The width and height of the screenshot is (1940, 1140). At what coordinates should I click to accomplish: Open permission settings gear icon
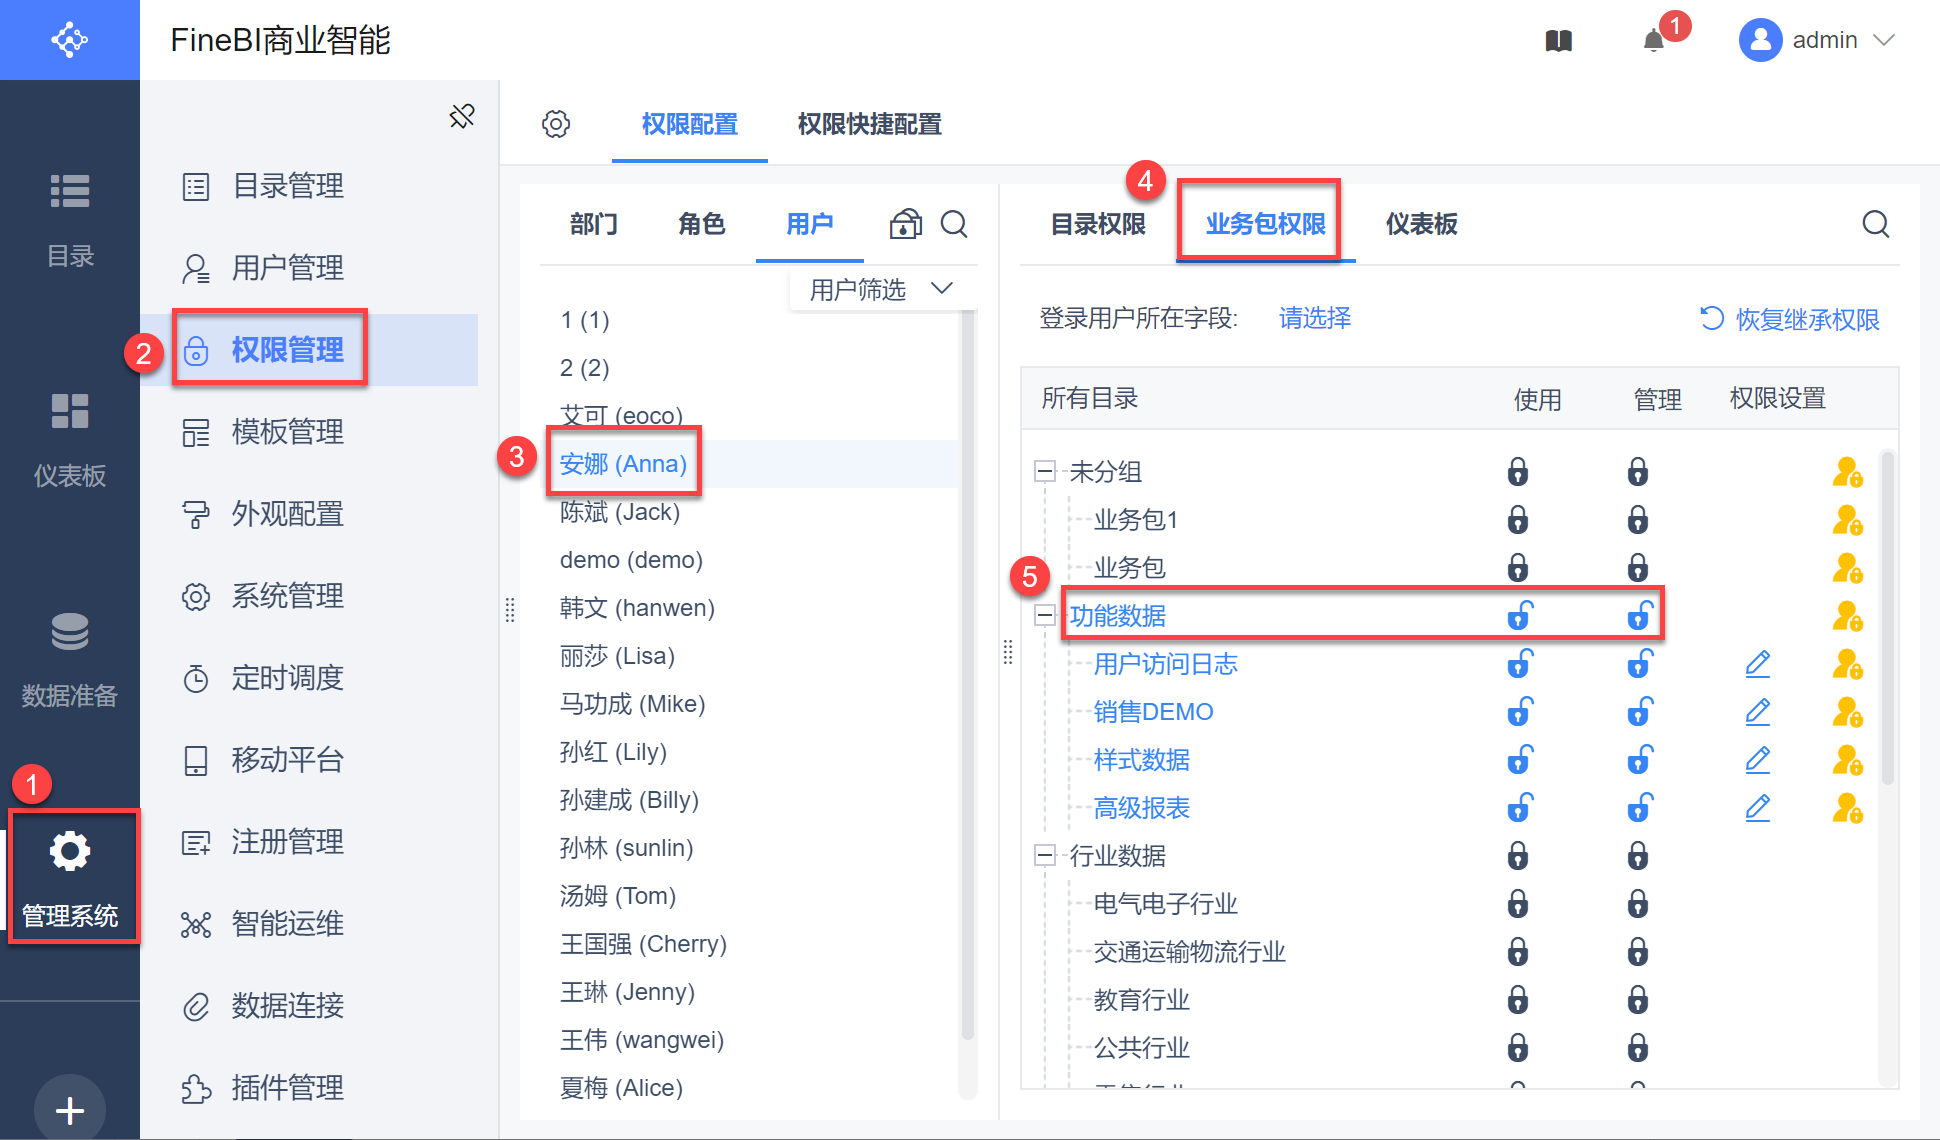pos(556,124)
